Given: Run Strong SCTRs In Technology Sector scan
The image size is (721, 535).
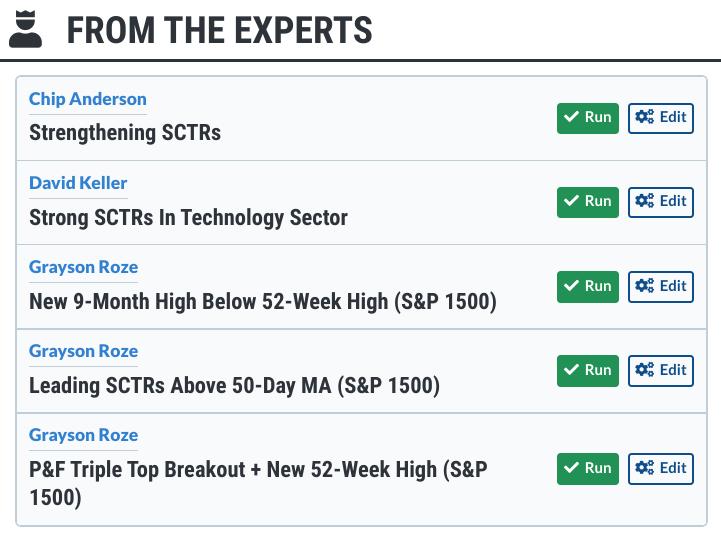Looking at the screenshot, I should click(588, 202).
